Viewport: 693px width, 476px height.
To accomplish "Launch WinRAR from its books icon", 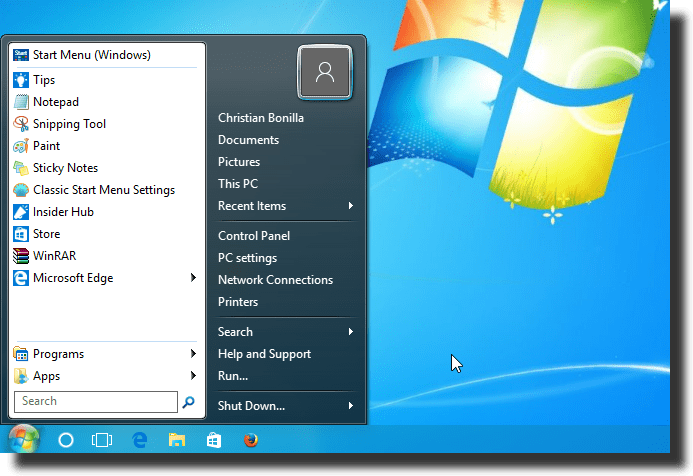I will click(x=21, y=256).
